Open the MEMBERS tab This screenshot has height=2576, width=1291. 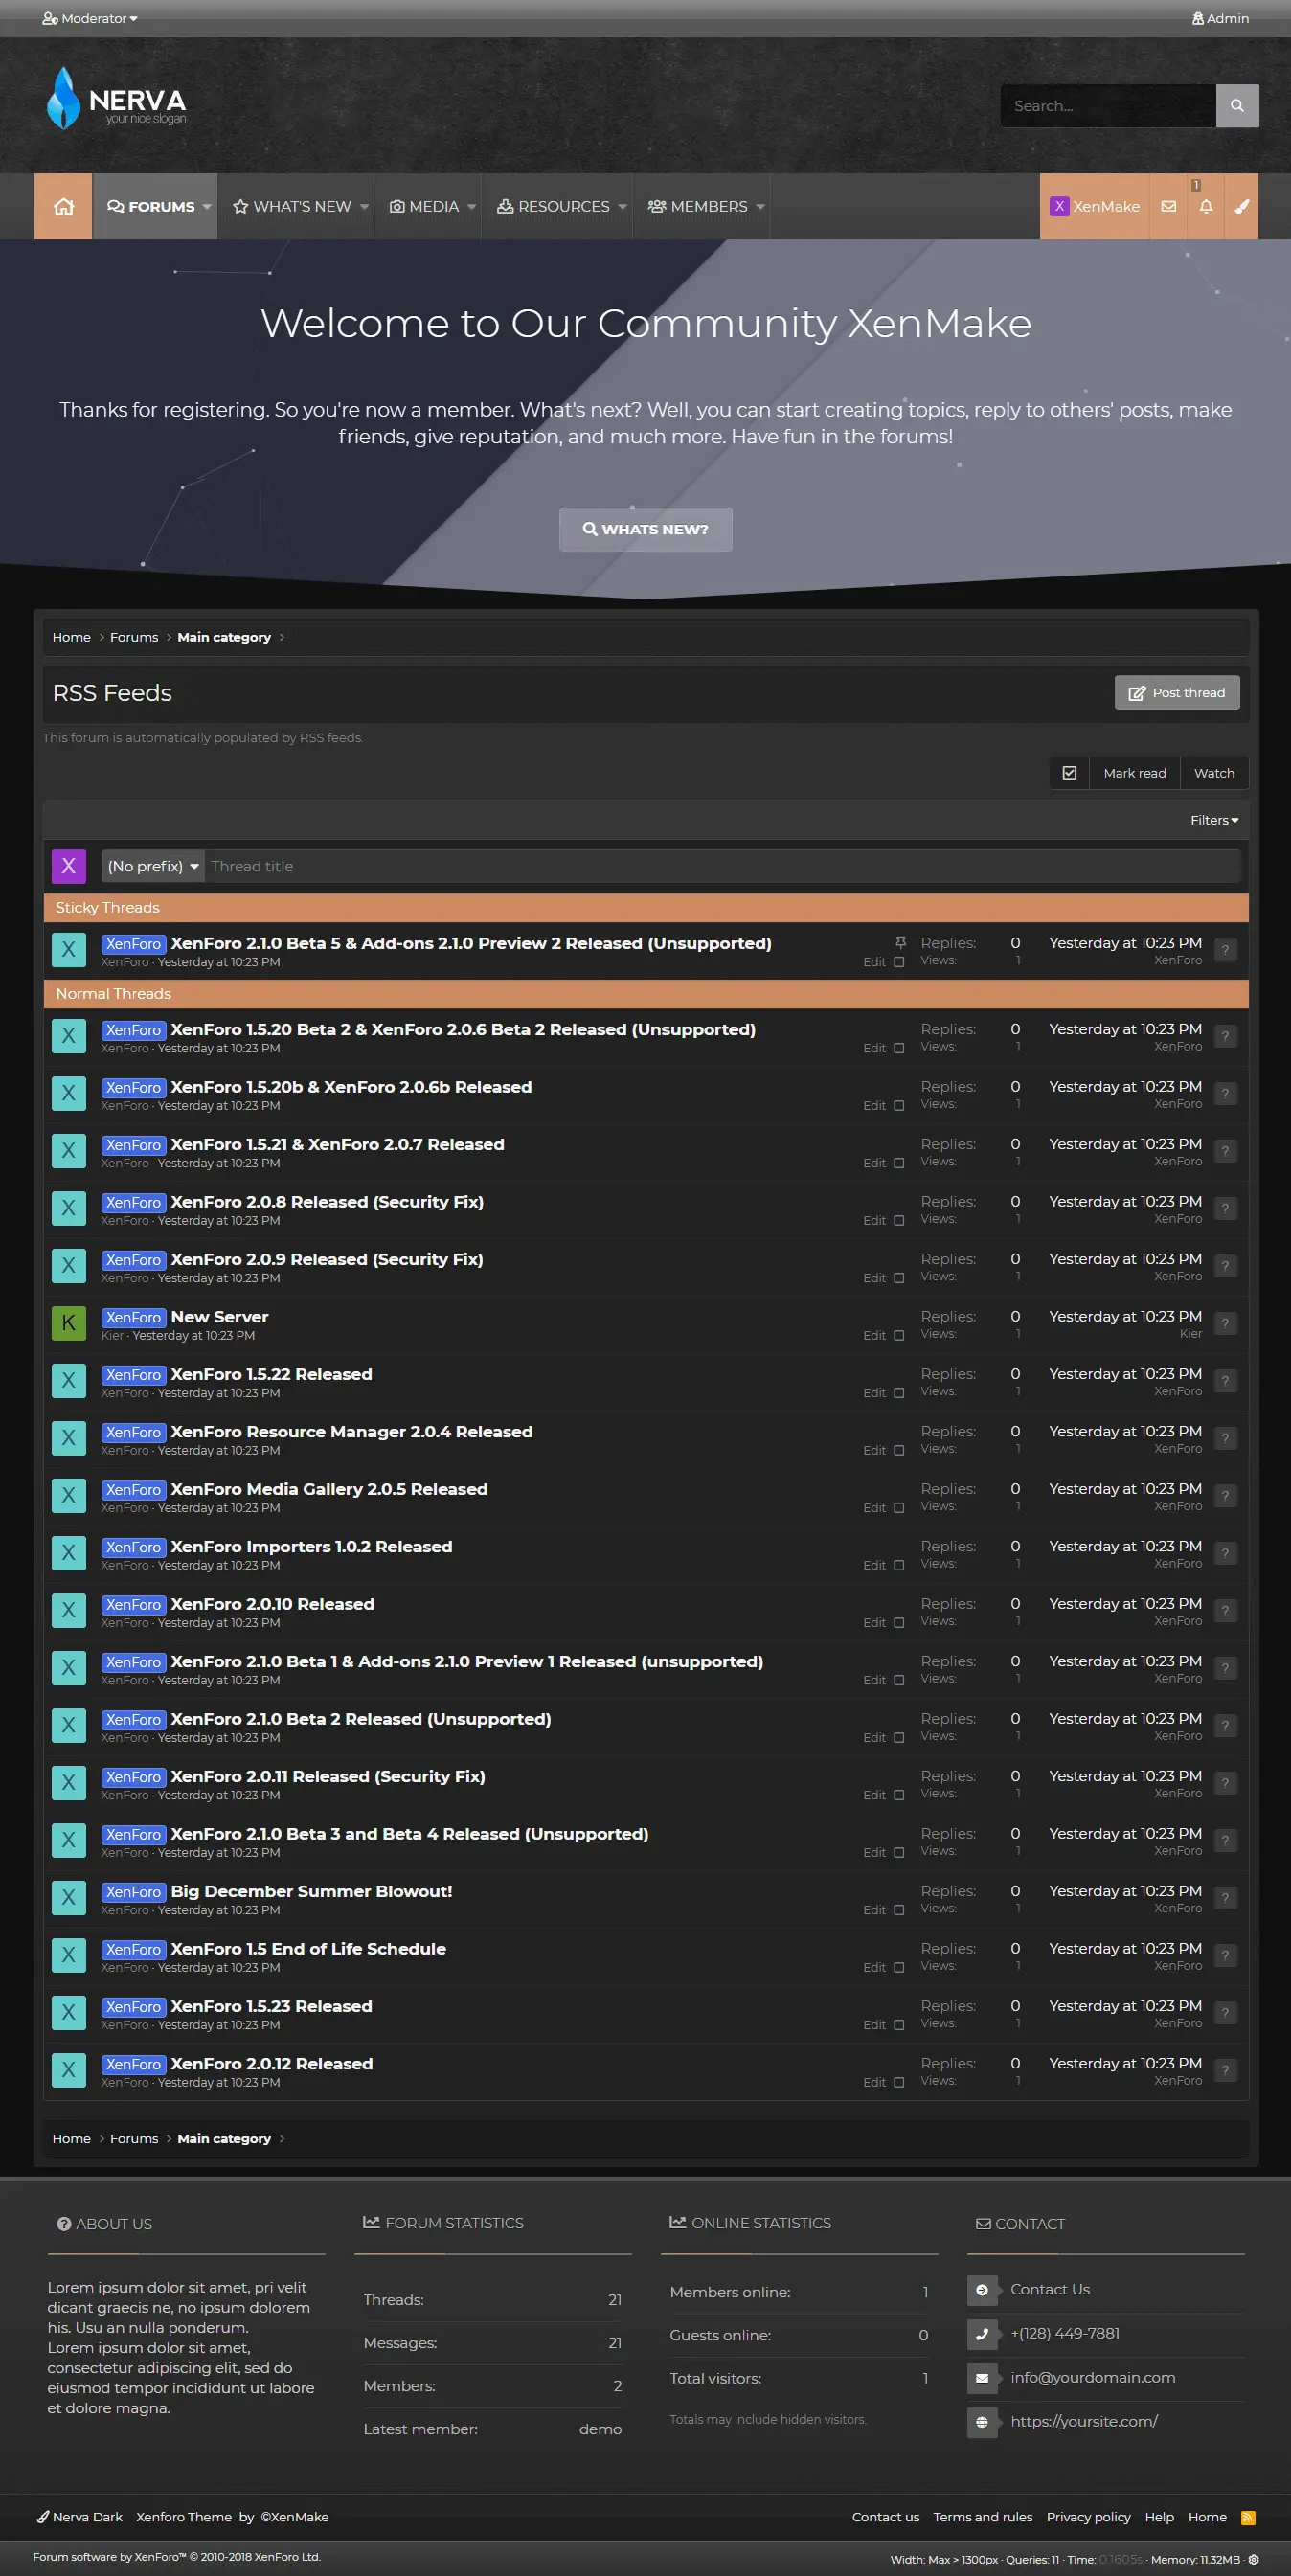coord(698,206)
